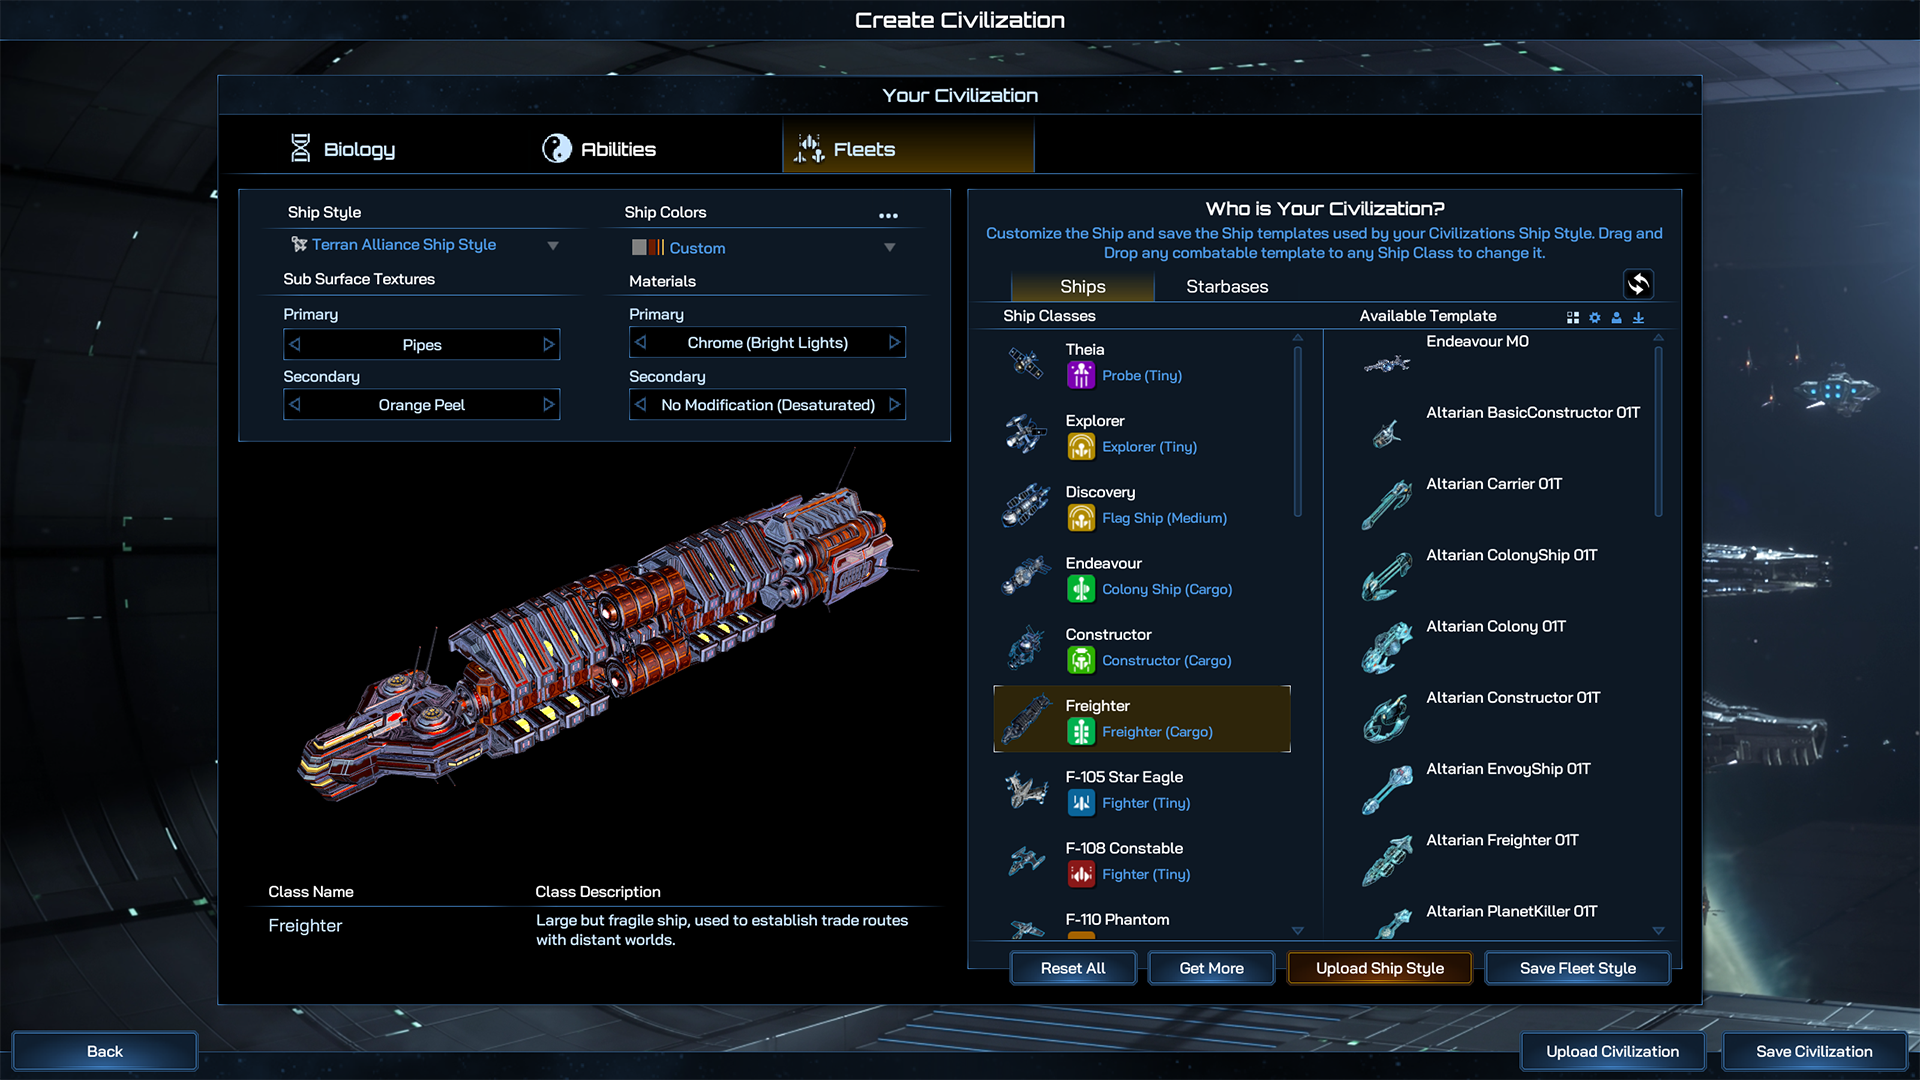Click the Upload Ship Style button
Image resolution: width=1920 pixels, height=1080 pixels.
(x=1379, y=968)
